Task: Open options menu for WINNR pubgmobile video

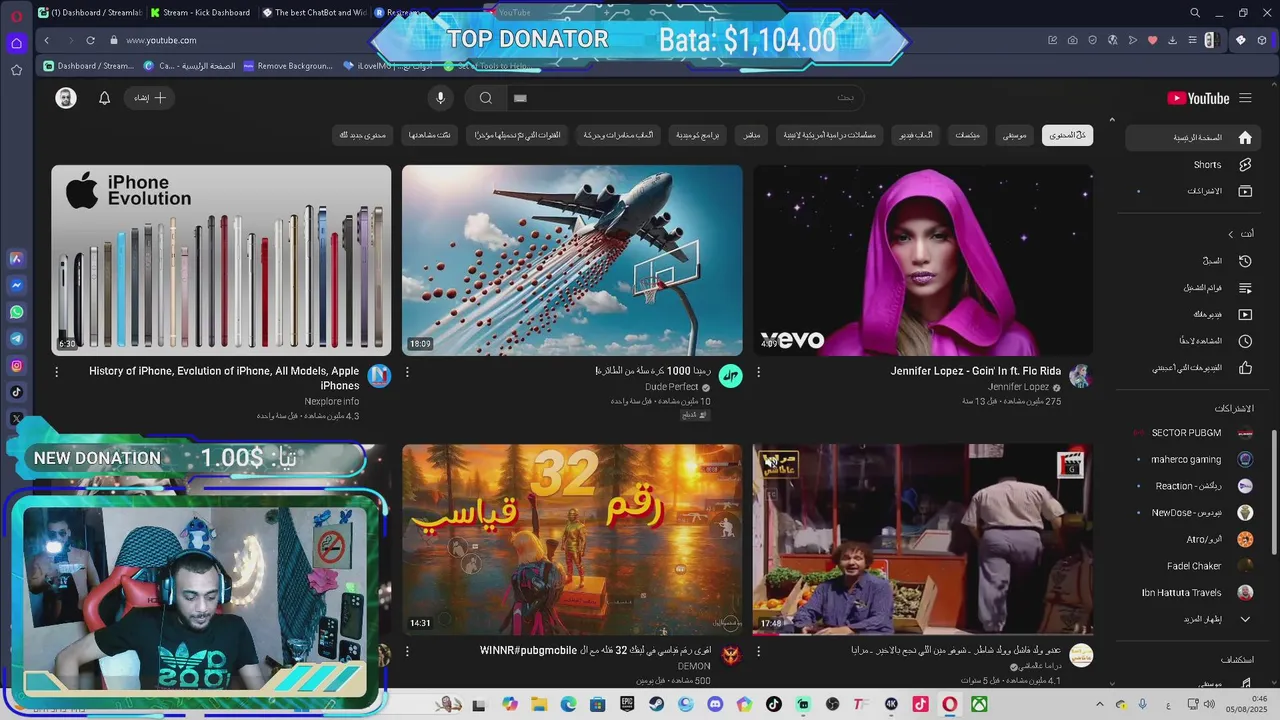Action: [x=407, y=651]
